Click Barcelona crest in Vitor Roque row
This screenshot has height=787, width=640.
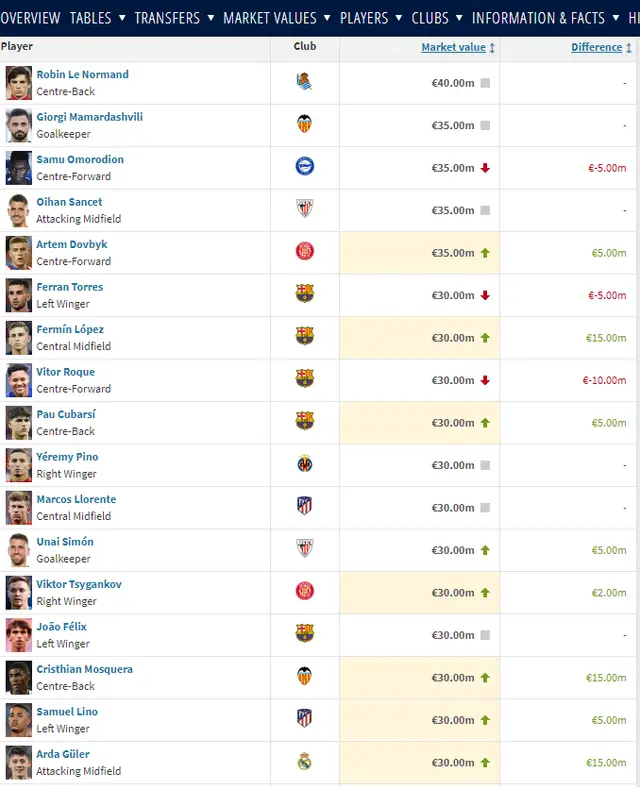pos(304,378)
